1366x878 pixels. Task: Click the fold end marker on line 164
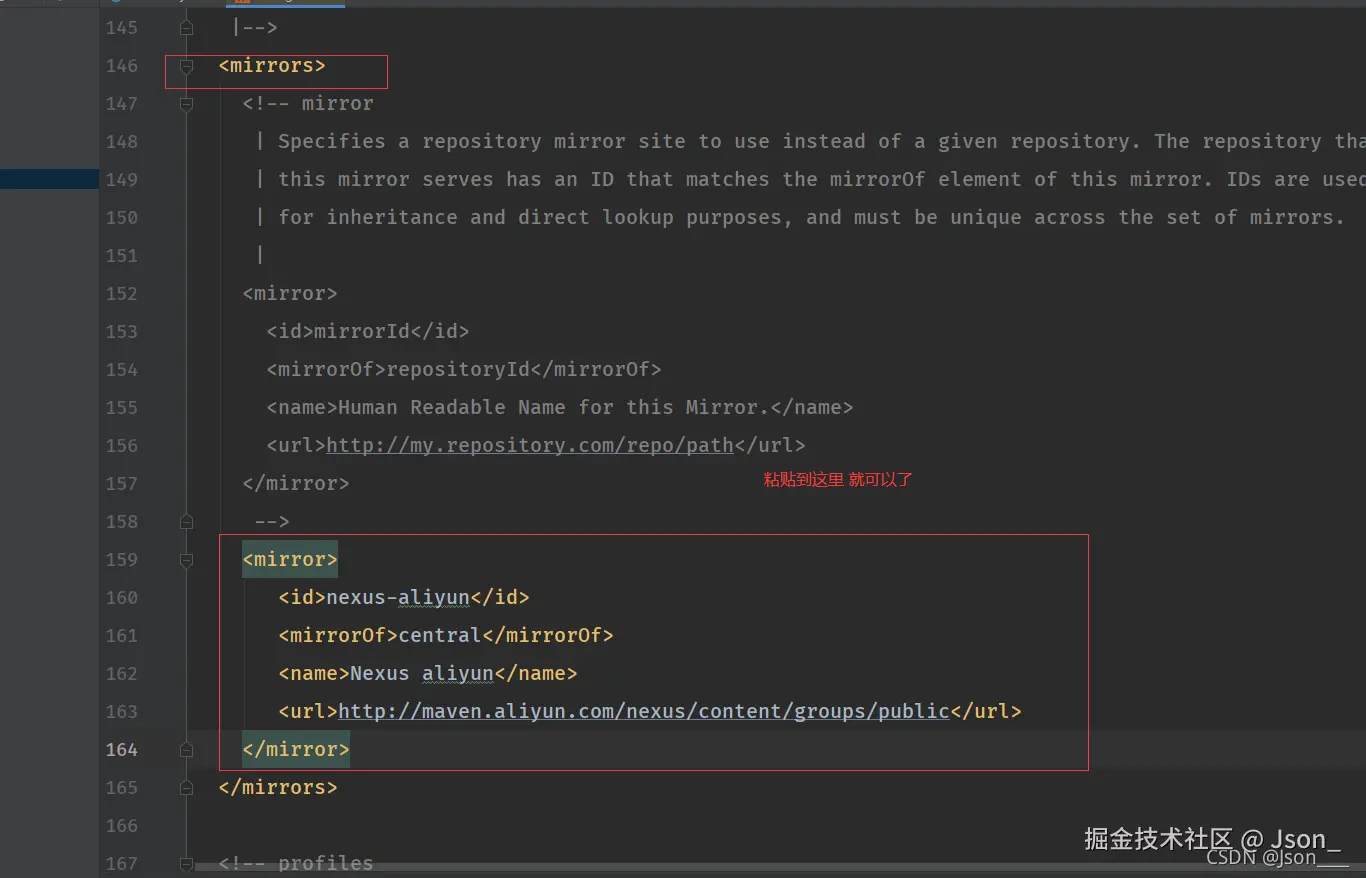(x=186, y=750)
